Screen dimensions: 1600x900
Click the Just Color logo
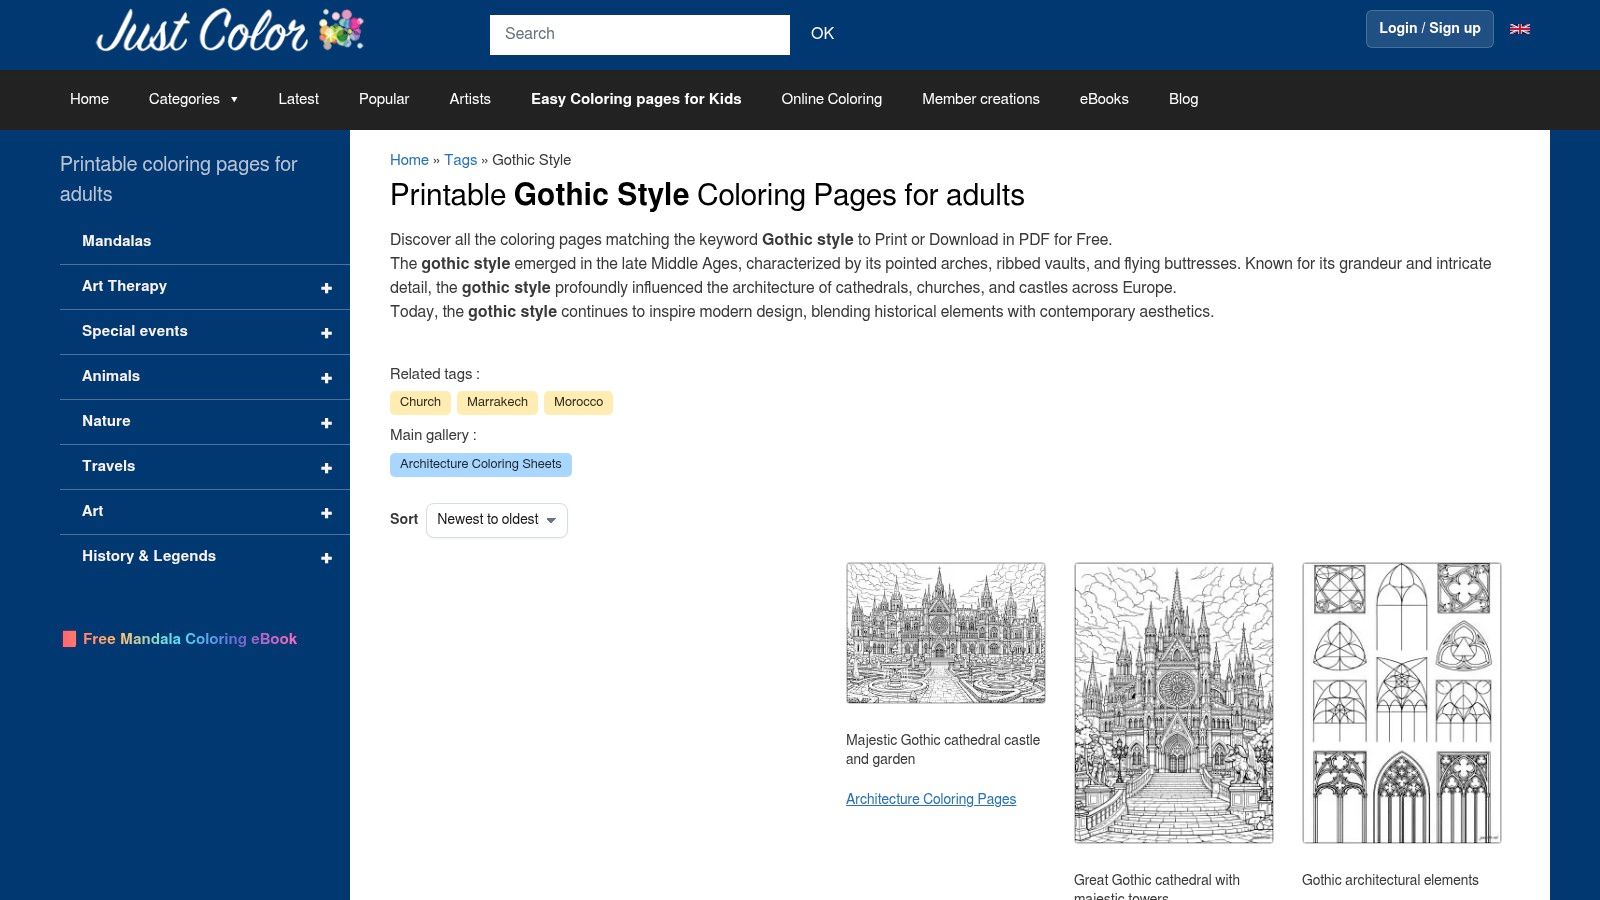tap(230, 31)
